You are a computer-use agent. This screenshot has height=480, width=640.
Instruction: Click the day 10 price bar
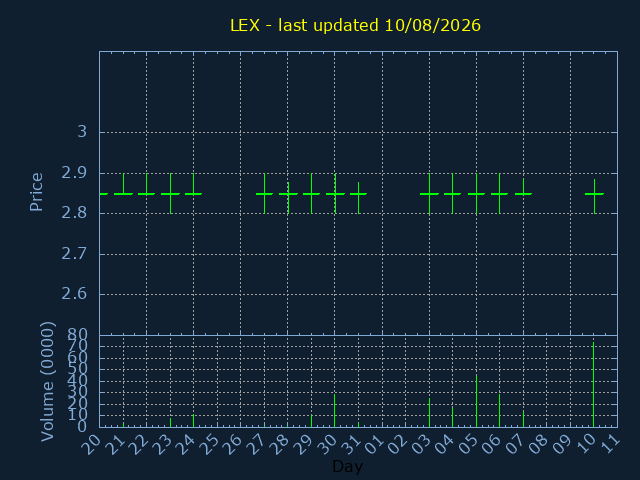point(594,196)
